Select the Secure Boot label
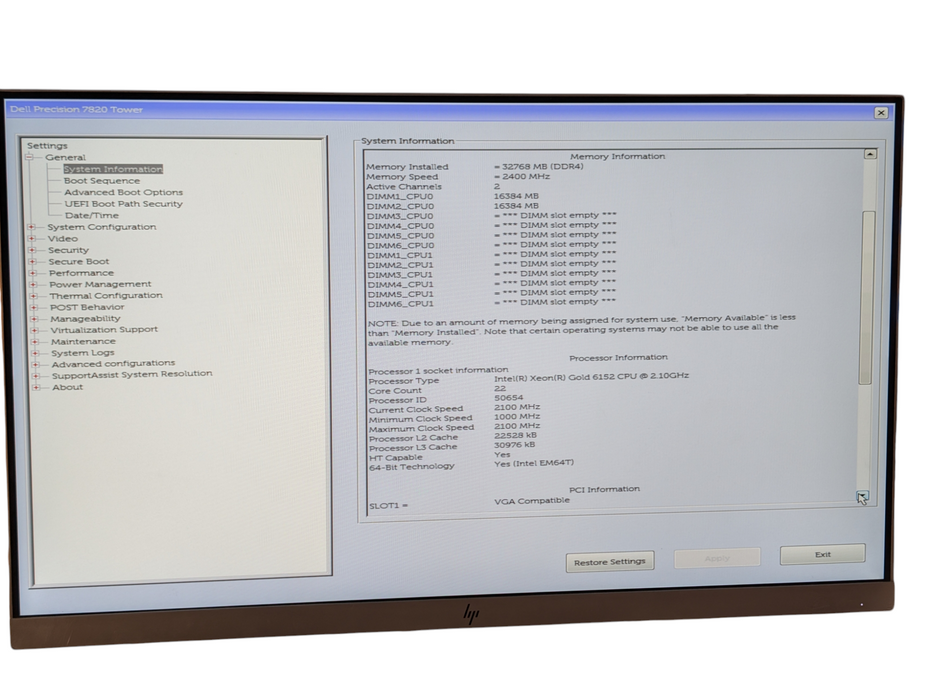The image size is (930, 700). 79,262
